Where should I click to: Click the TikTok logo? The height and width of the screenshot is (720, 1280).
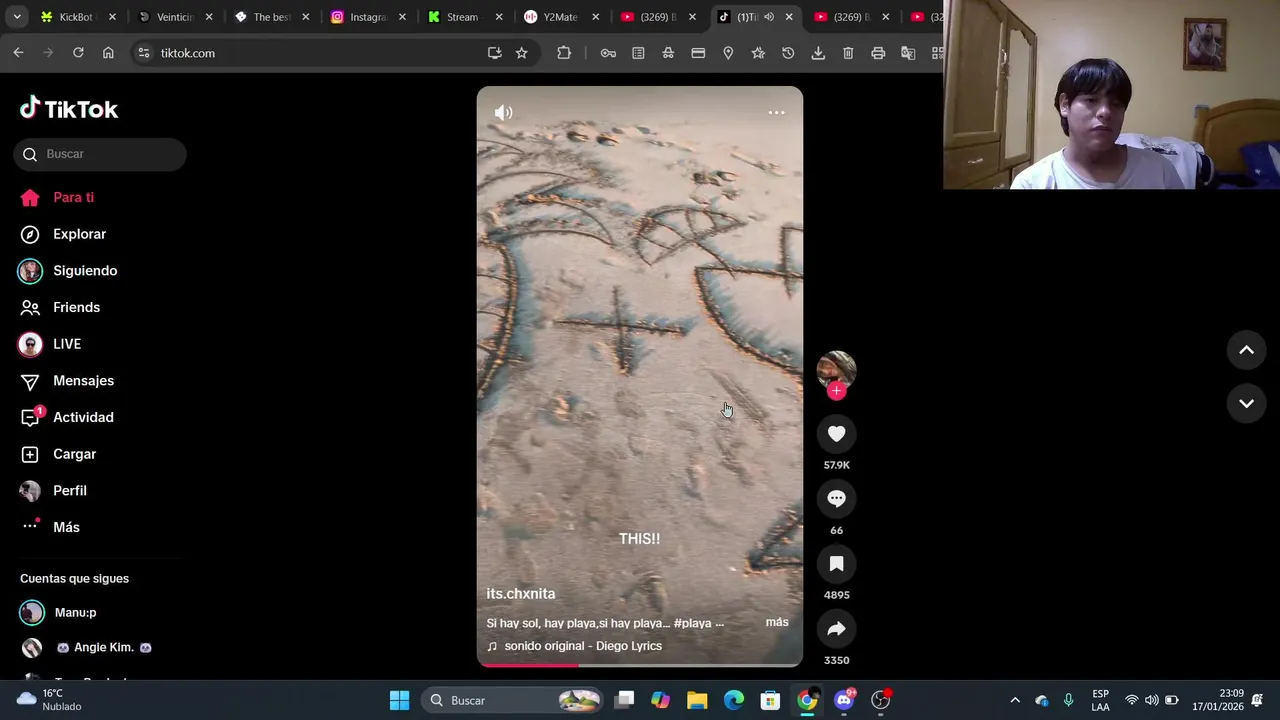click(69, 109)
